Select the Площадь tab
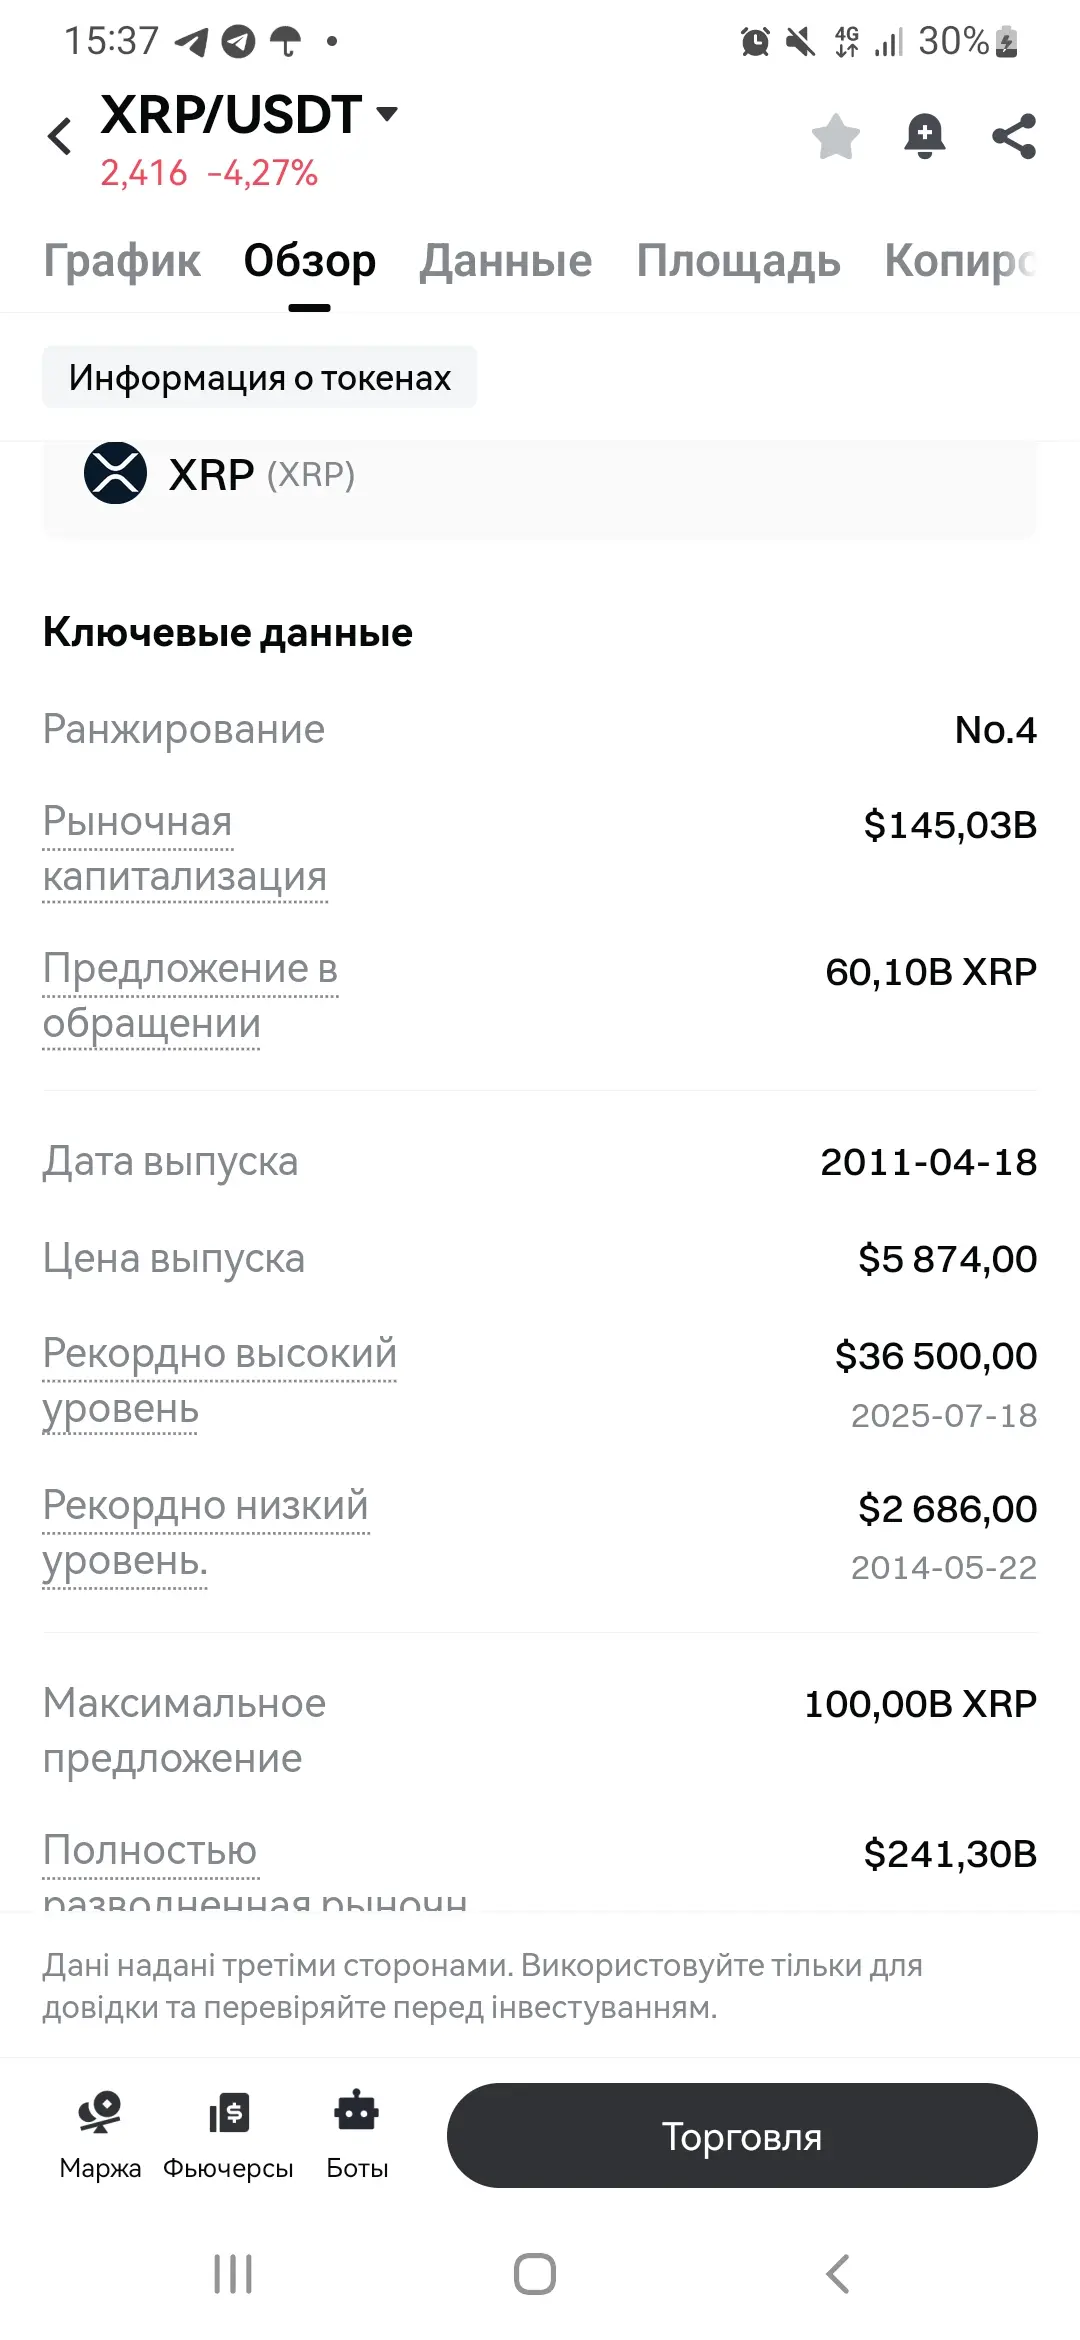The image size is (1080, 2340). (x=739, y=261)
